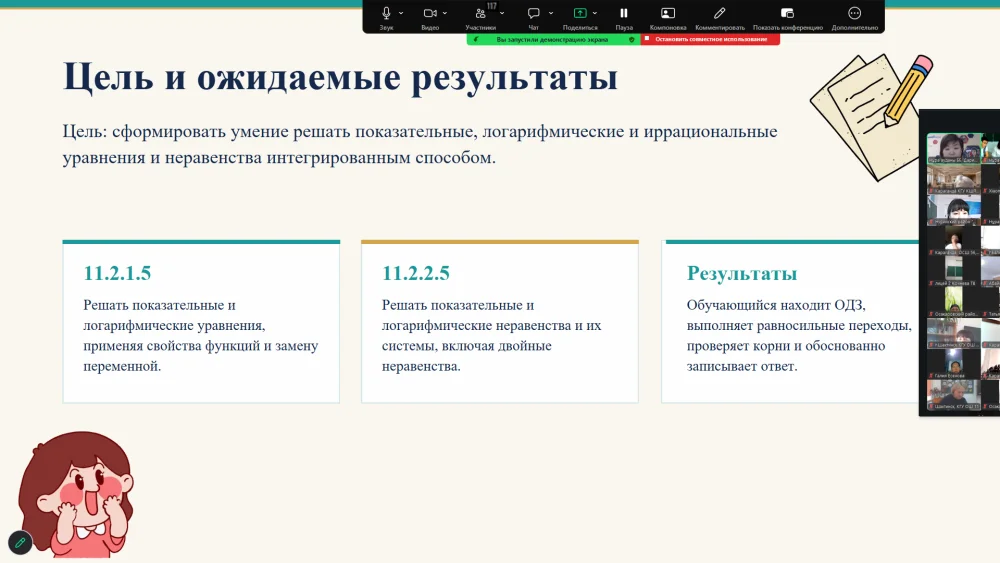Open share options arrow beside Поделиться
The width and height of the screenshot is (1000, 563).
coord(595,13)
